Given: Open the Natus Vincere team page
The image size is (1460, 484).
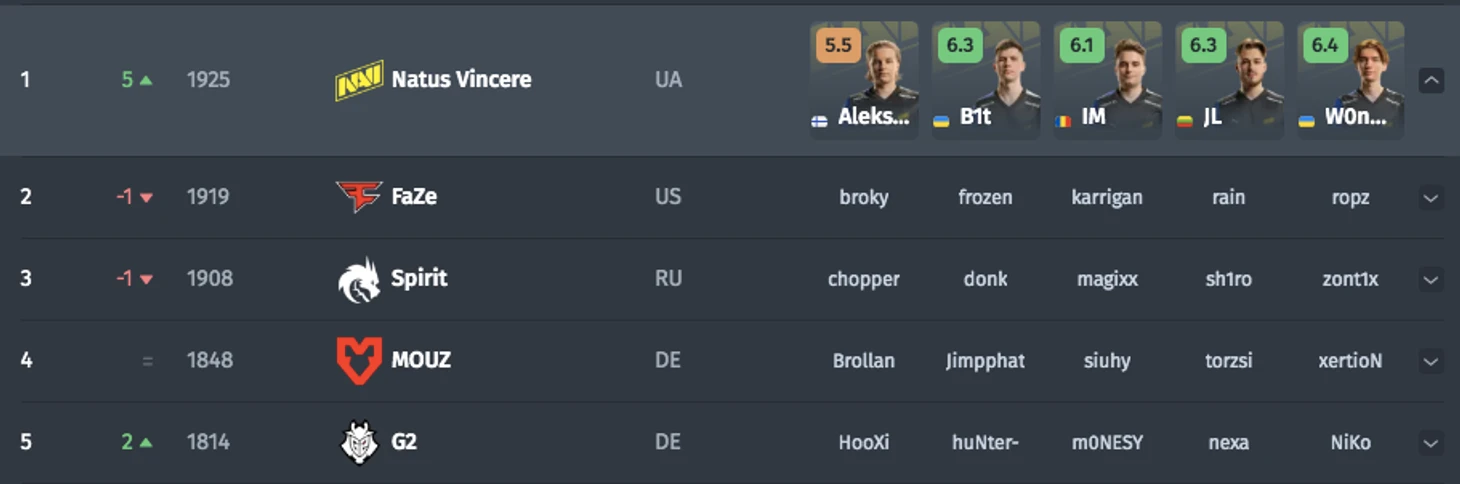Looking at the screenshot, I should click(x=461, y=79).
